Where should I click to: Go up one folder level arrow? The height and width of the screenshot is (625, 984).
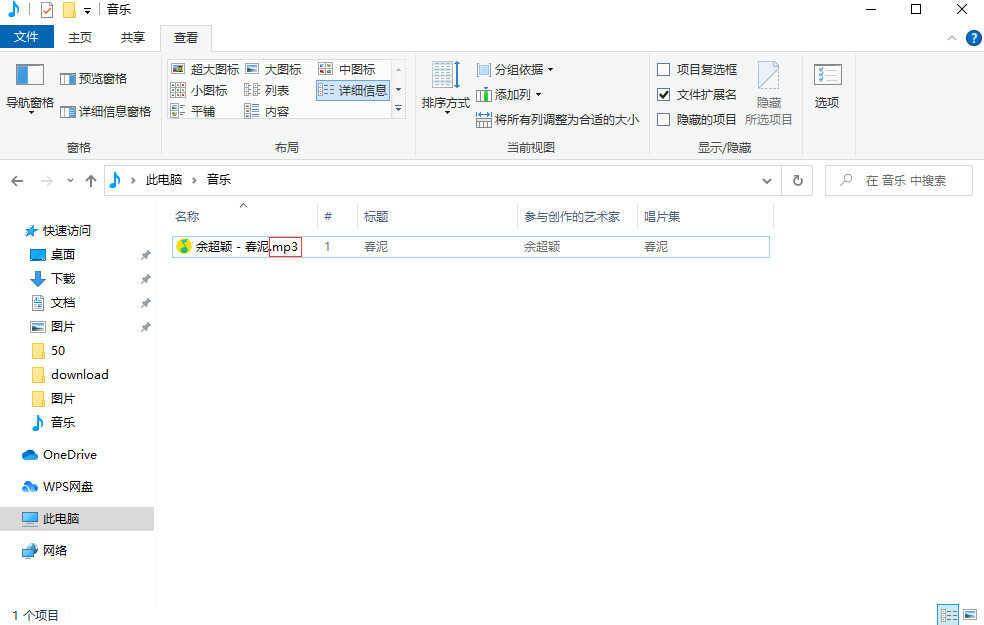pos(91,181)
